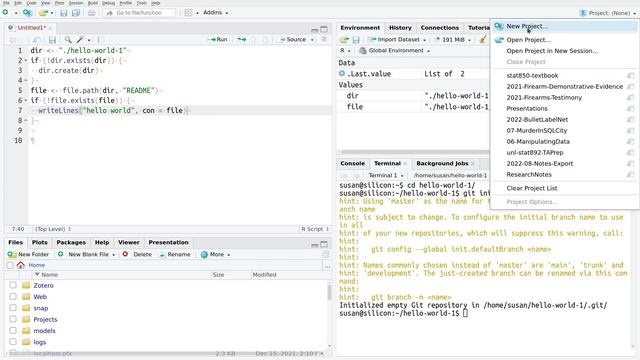Open the Packages tab
Screen dimensions: 640x360
(x=71, y=242)
